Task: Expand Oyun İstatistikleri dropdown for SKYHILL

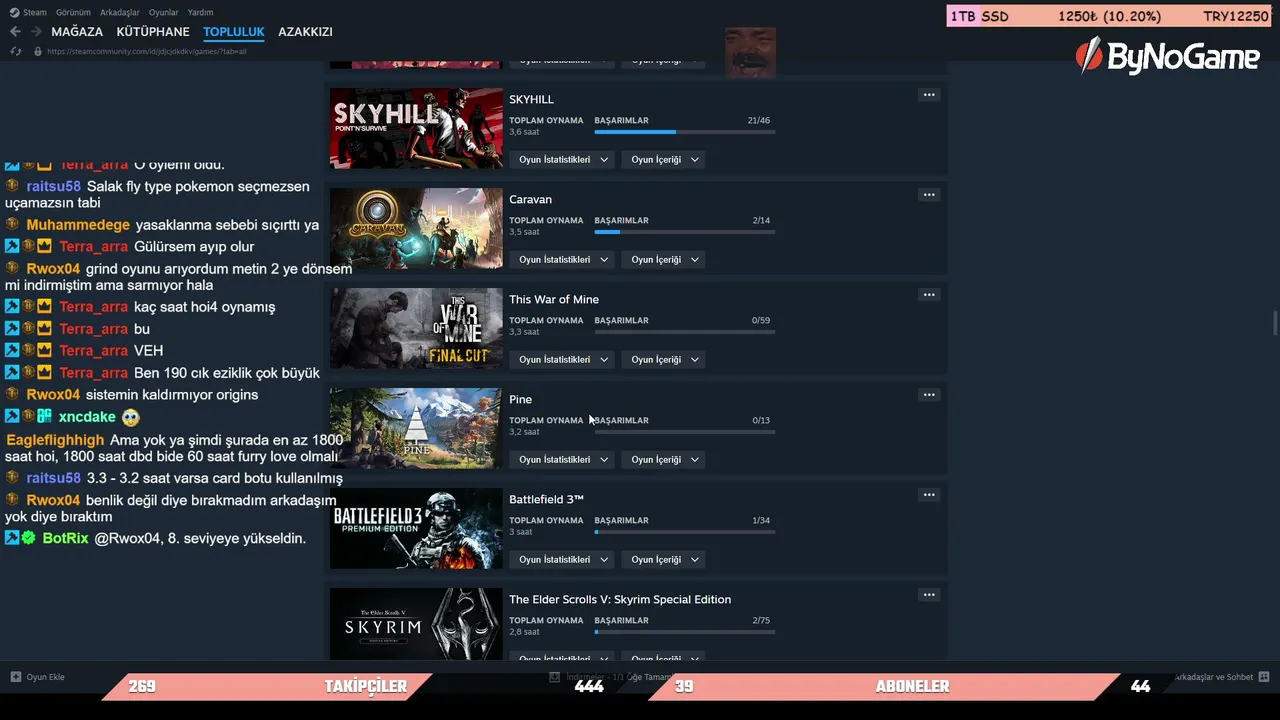Action: [x=563, y=160]
